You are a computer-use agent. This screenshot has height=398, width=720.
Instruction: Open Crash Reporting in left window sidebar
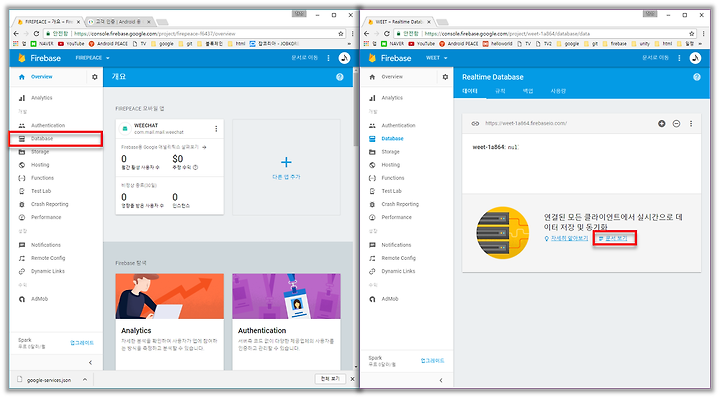[x=49, y=204]
